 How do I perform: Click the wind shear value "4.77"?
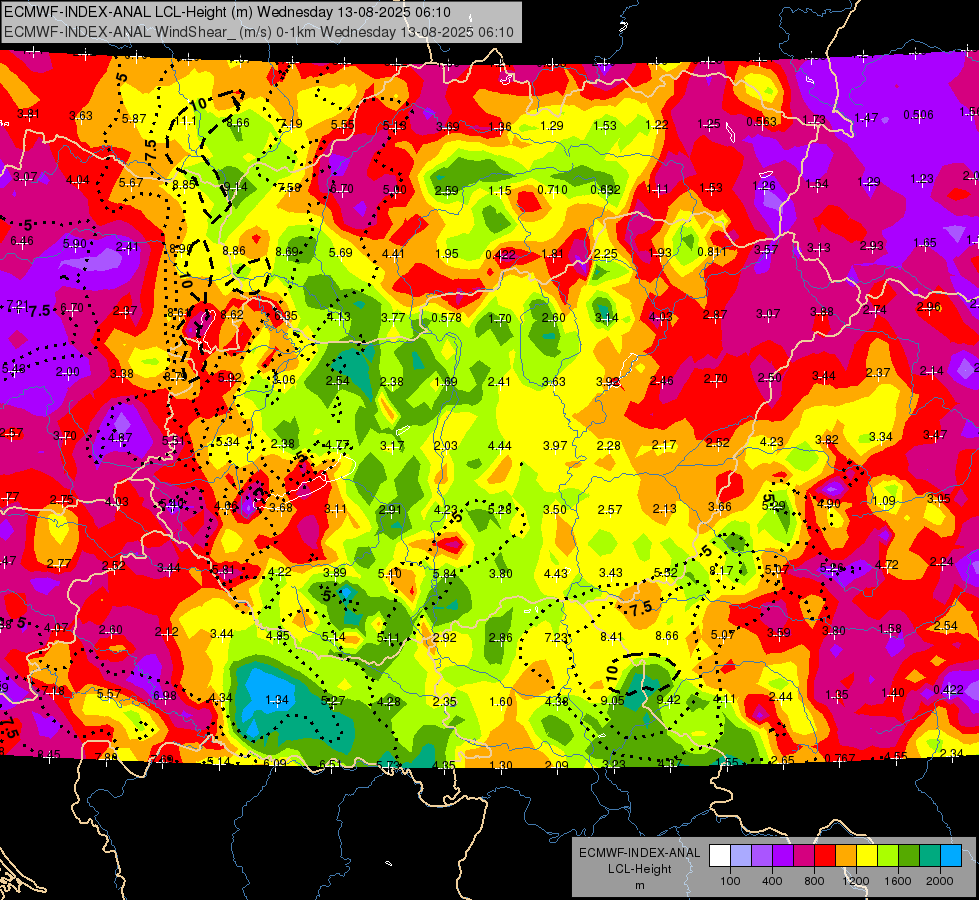(x=338, y=445)
